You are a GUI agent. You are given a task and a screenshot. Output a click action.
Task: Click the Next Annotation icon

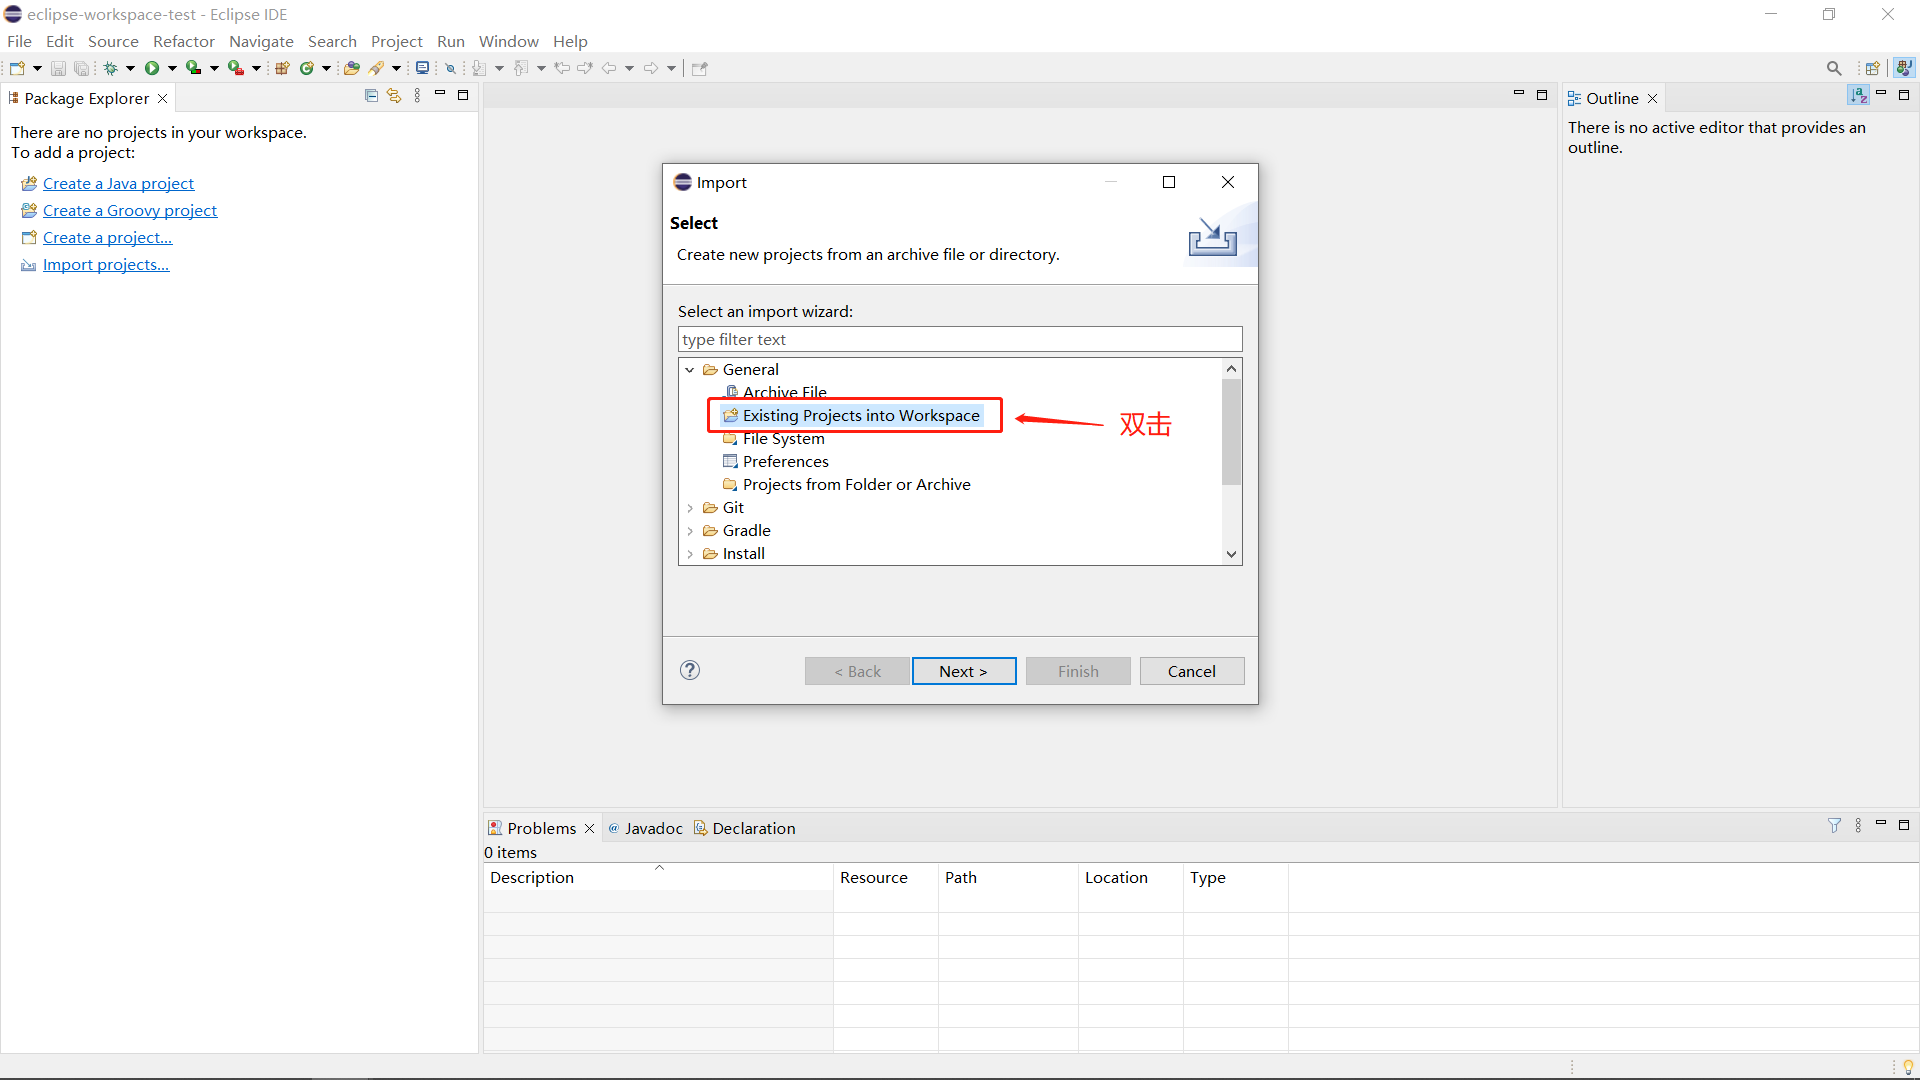point(479,68)
